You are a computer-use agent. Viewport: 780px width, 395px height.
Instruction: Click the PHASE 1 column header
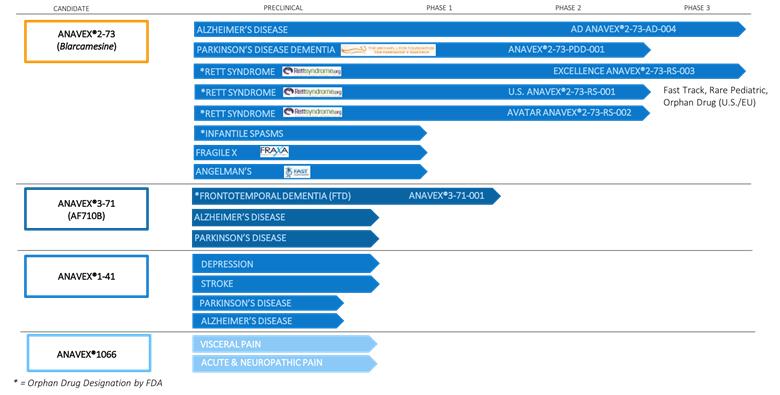click(x=439, y=7)
